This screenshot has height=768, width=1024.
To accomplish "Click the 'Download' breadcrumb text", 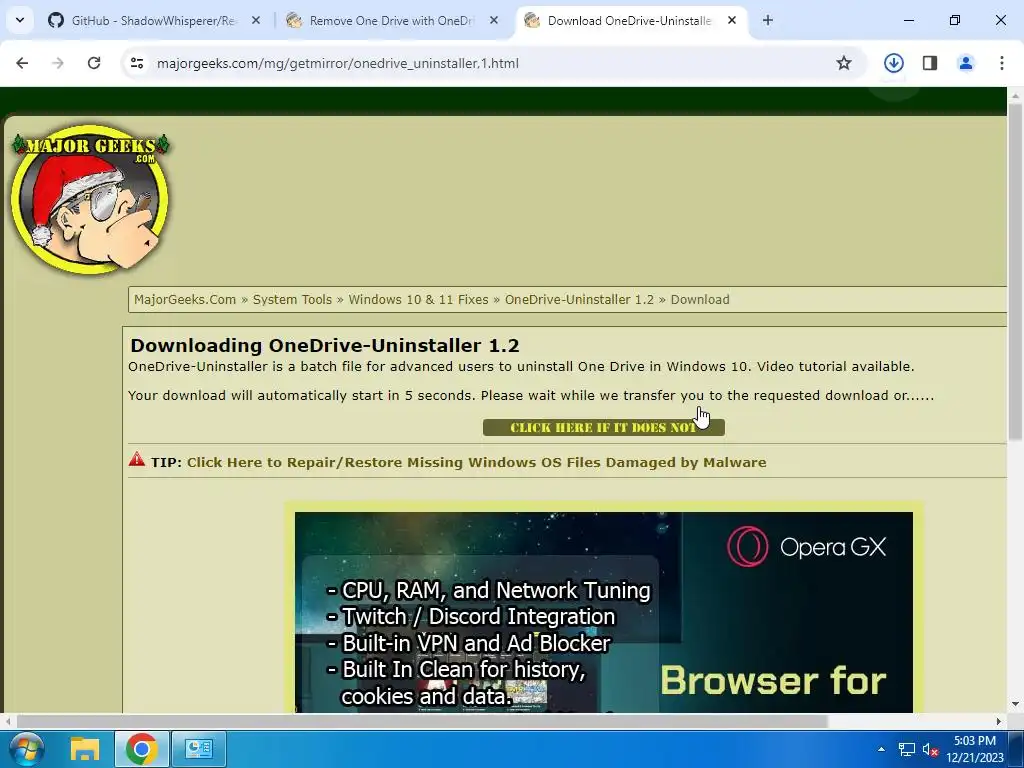I will (700, 300).
